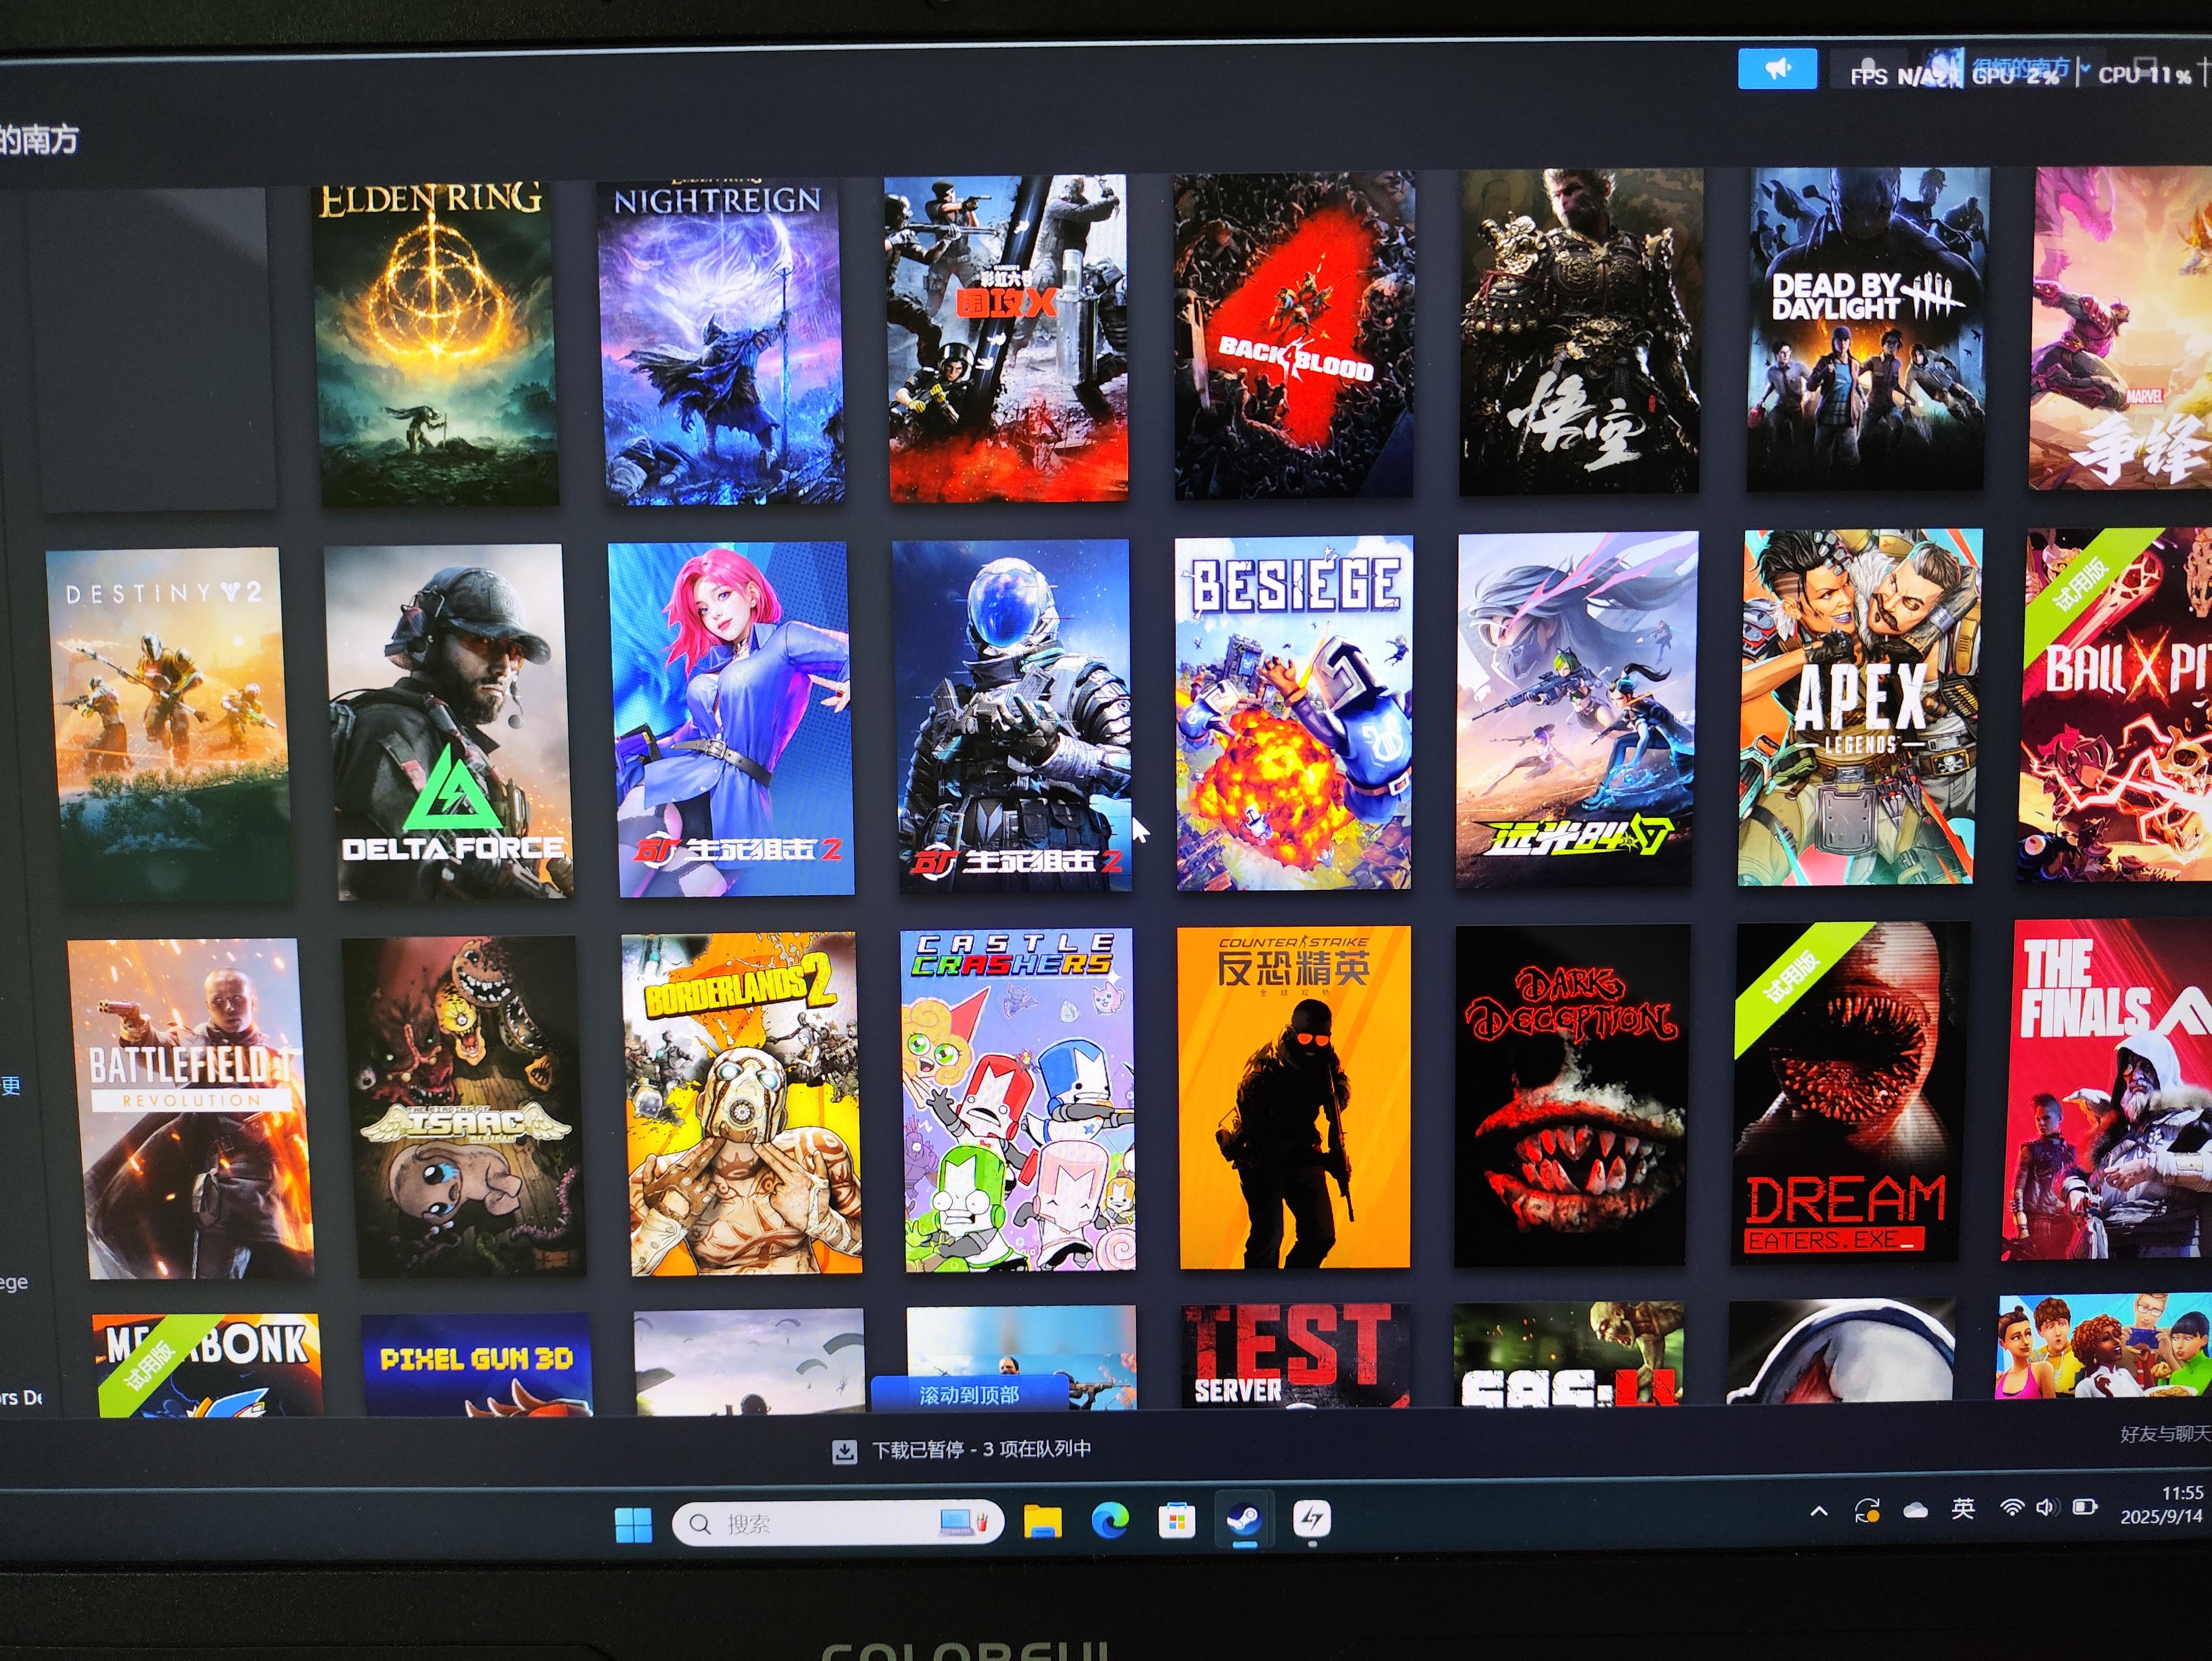Image resolution: width=2212 pixels, height=1661 pixels.
Task: Open 下载已暂停 download queue link
Action: point(980,1449)
